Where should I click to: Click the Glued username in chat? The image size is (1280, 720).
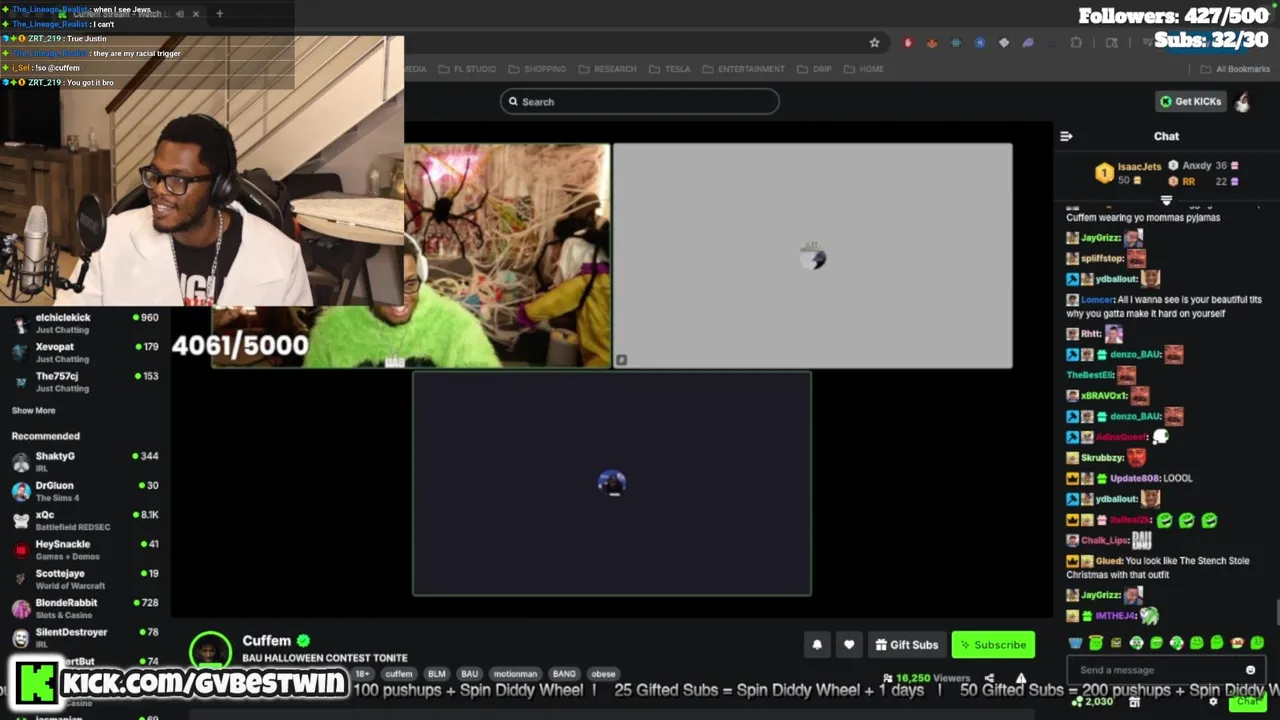click(x=1108, y=561)
